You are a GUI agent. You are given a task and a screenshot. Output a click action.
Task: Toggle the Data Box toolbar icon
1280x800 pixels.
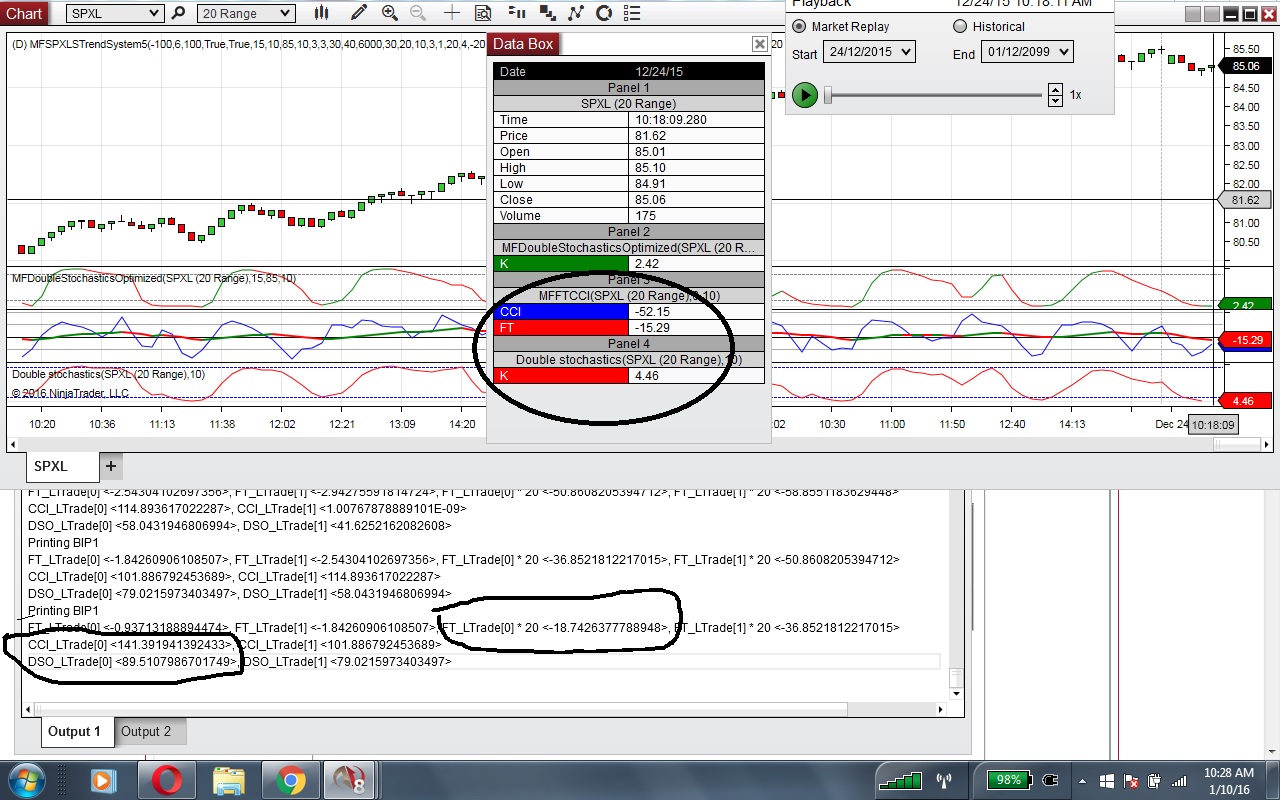click(483, 13)
